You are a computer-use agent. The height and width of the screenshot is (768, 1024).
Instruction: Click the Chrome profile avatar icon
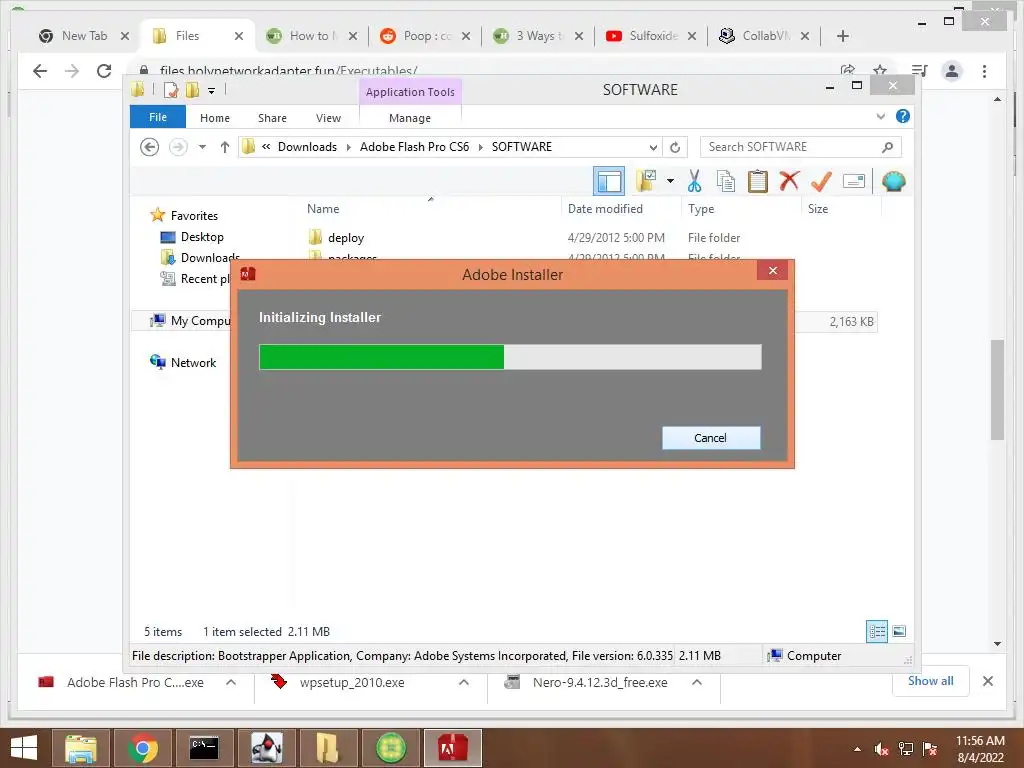pos(952,71)
